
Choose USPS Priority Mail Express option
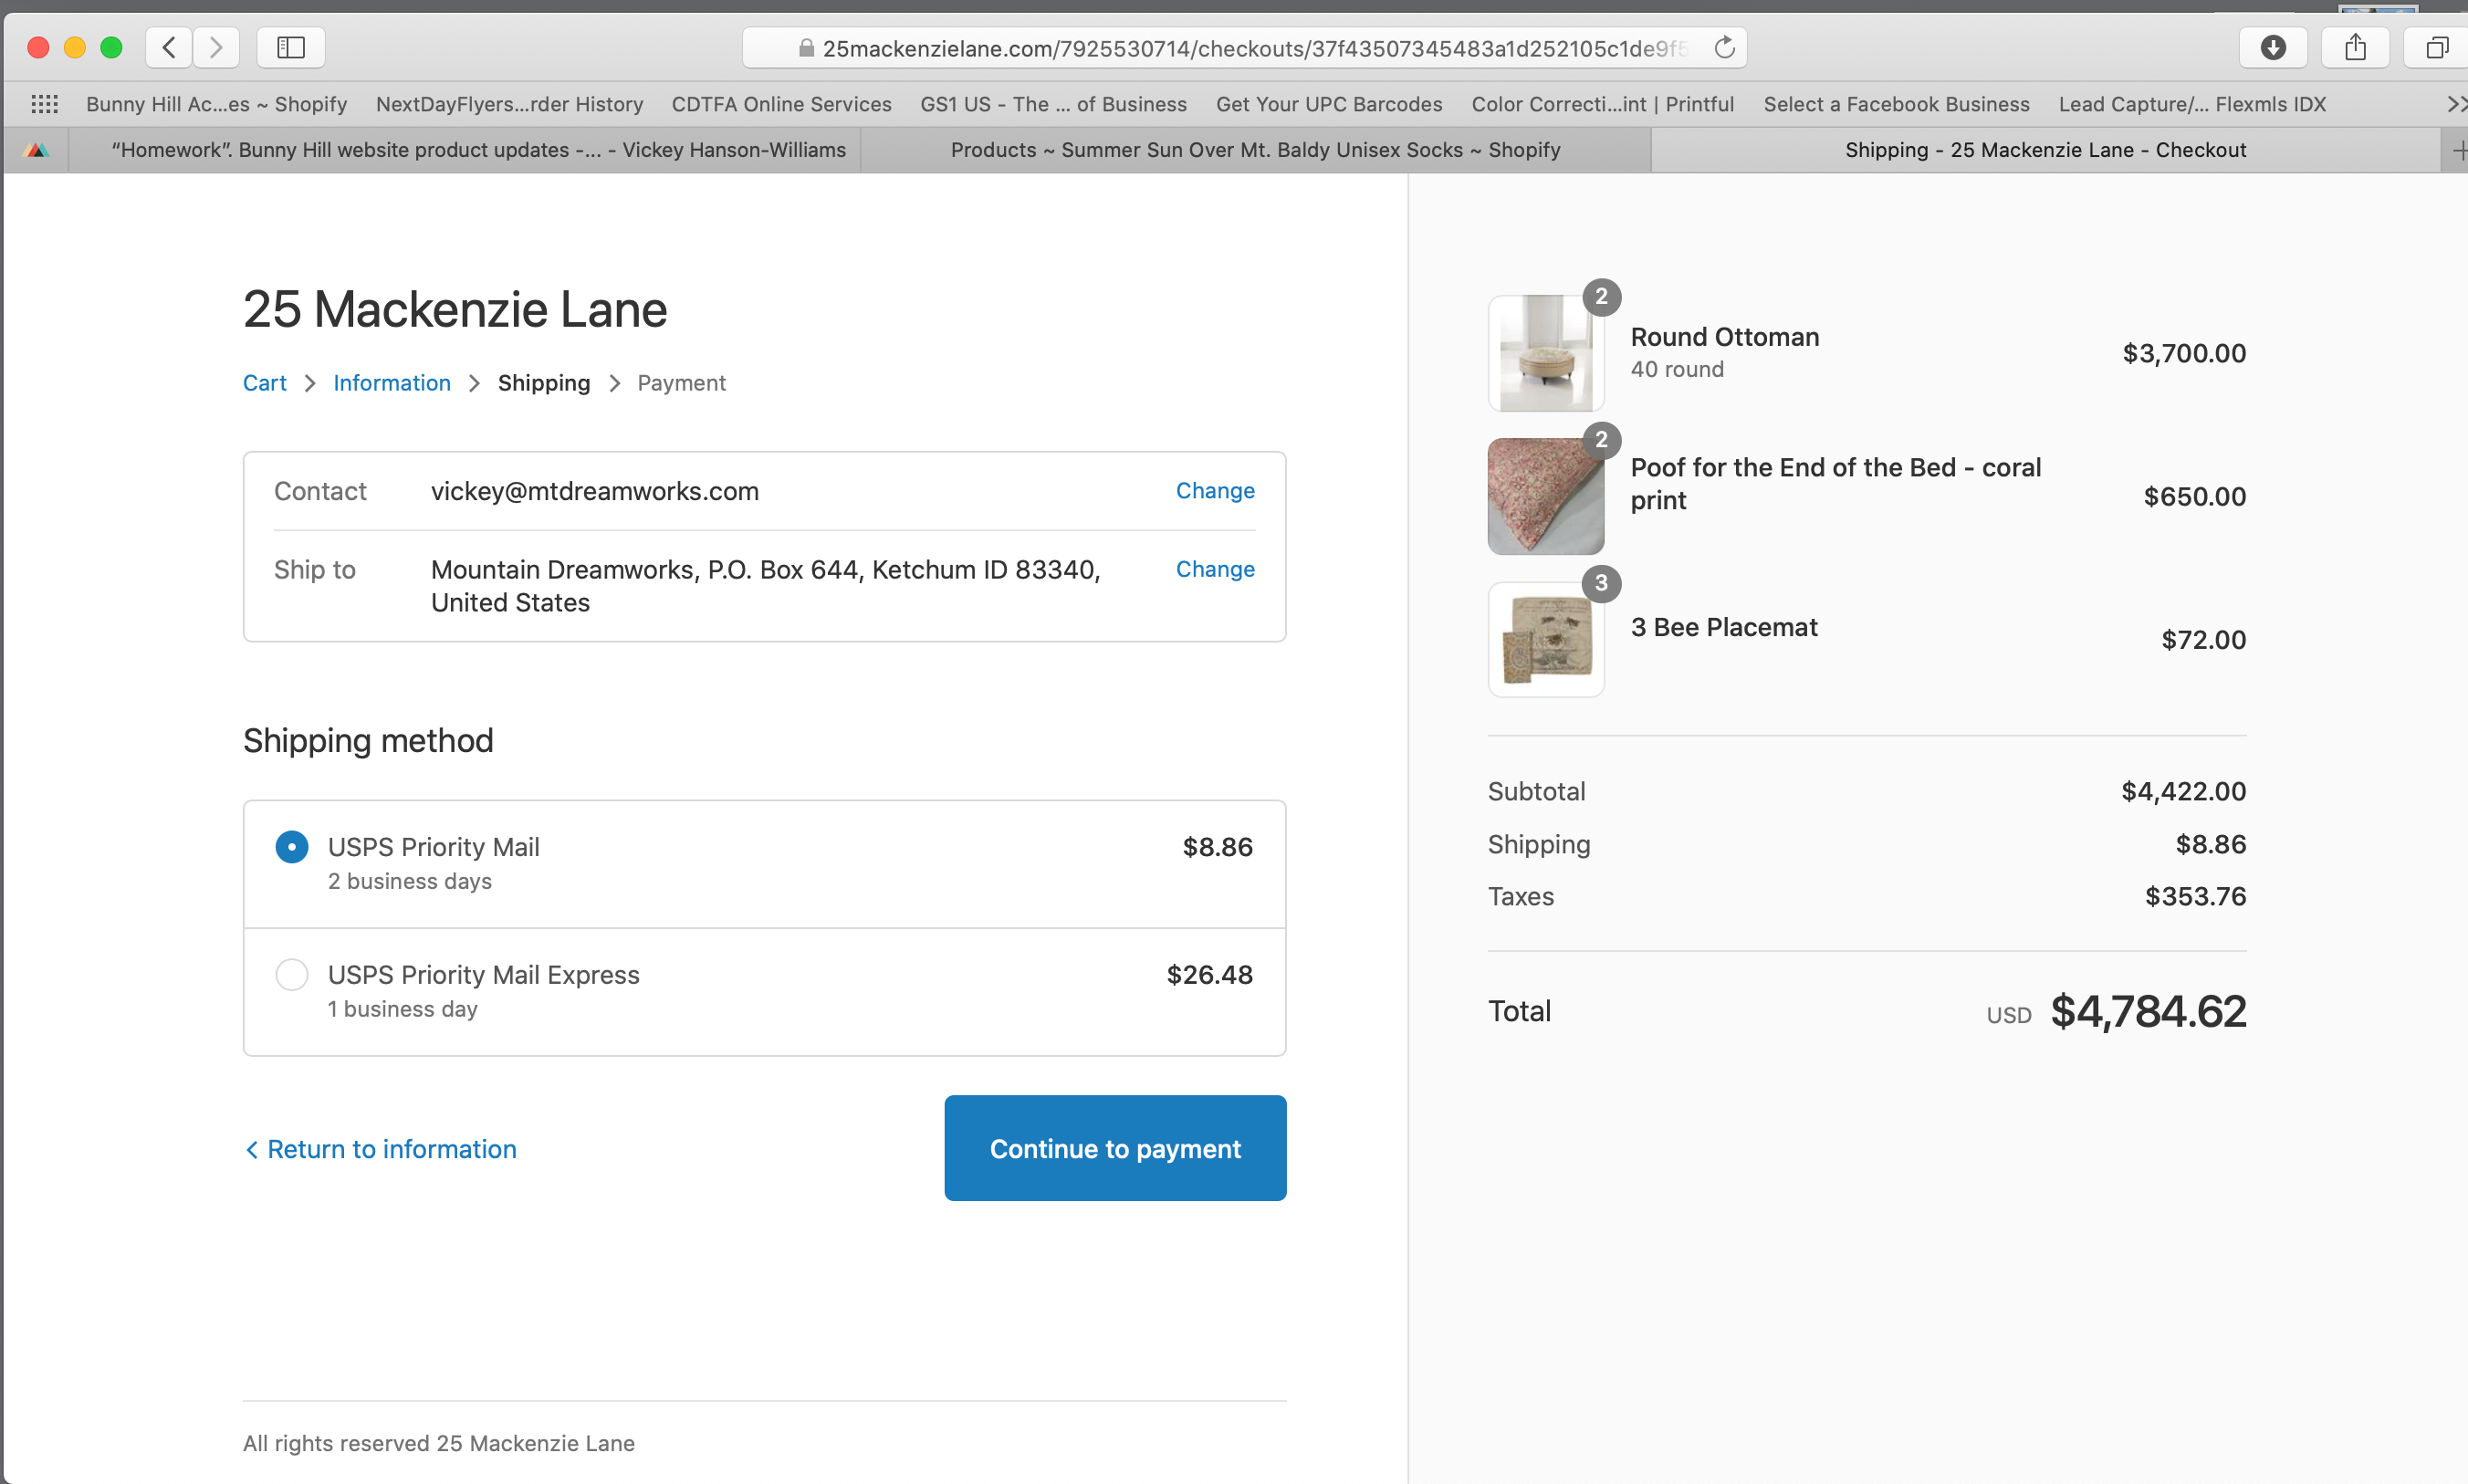(x=292, y=975)
